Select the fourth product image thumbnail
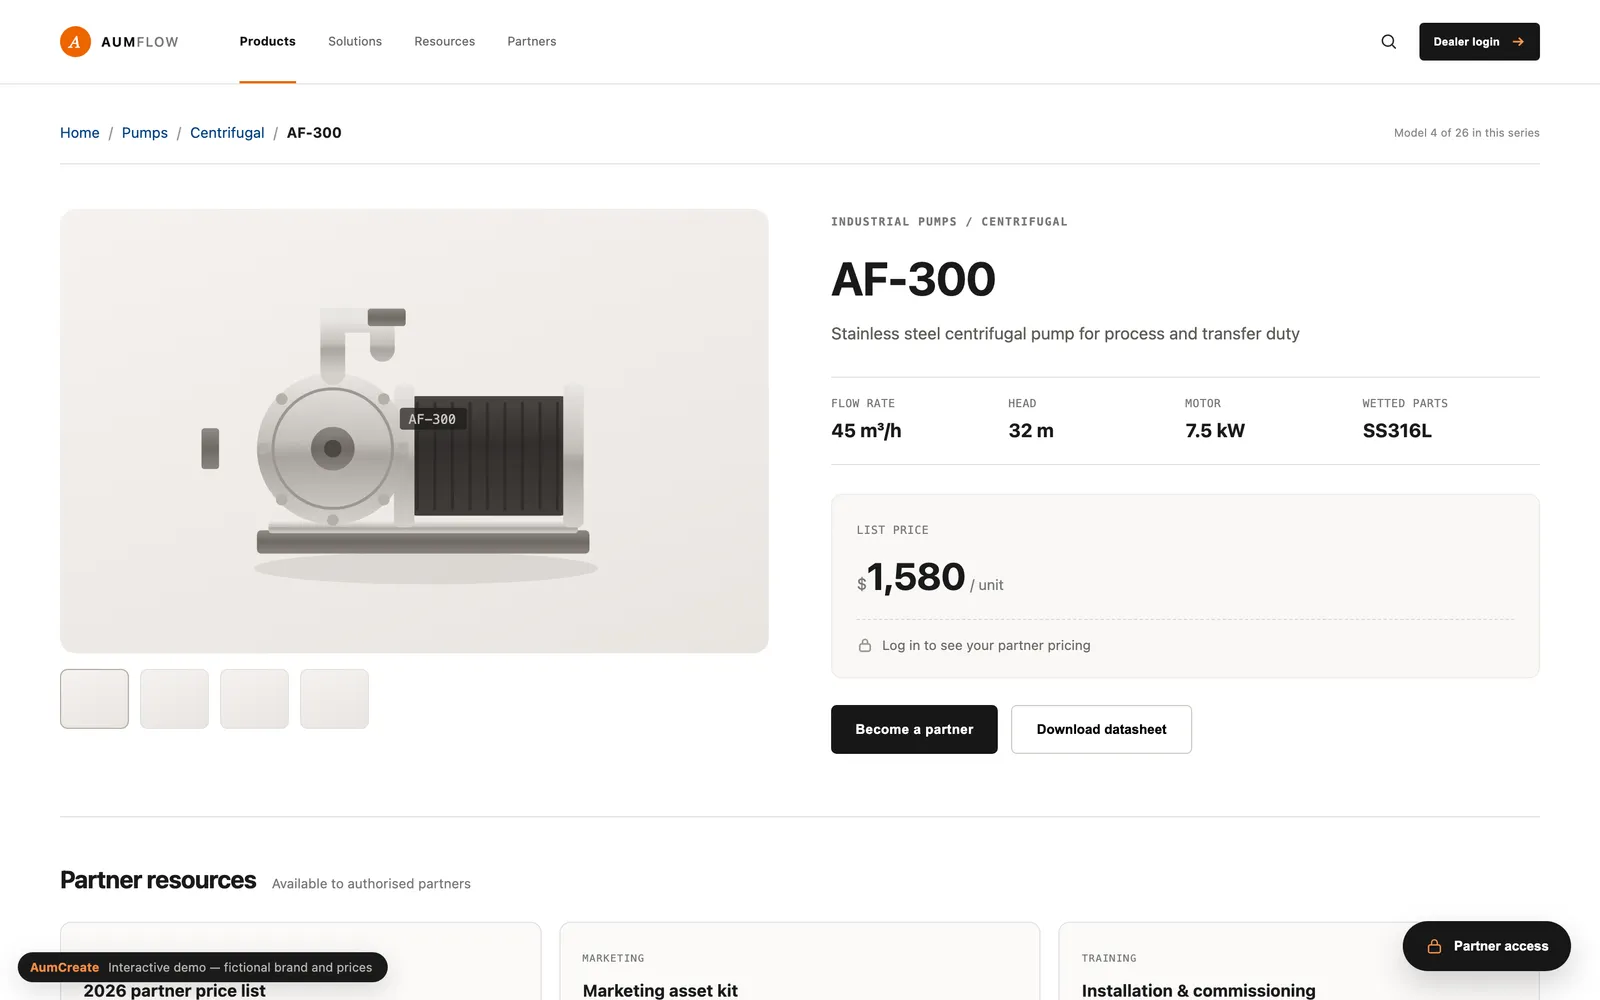This screenshot has height=1000, width=1600. click(334, 699)
